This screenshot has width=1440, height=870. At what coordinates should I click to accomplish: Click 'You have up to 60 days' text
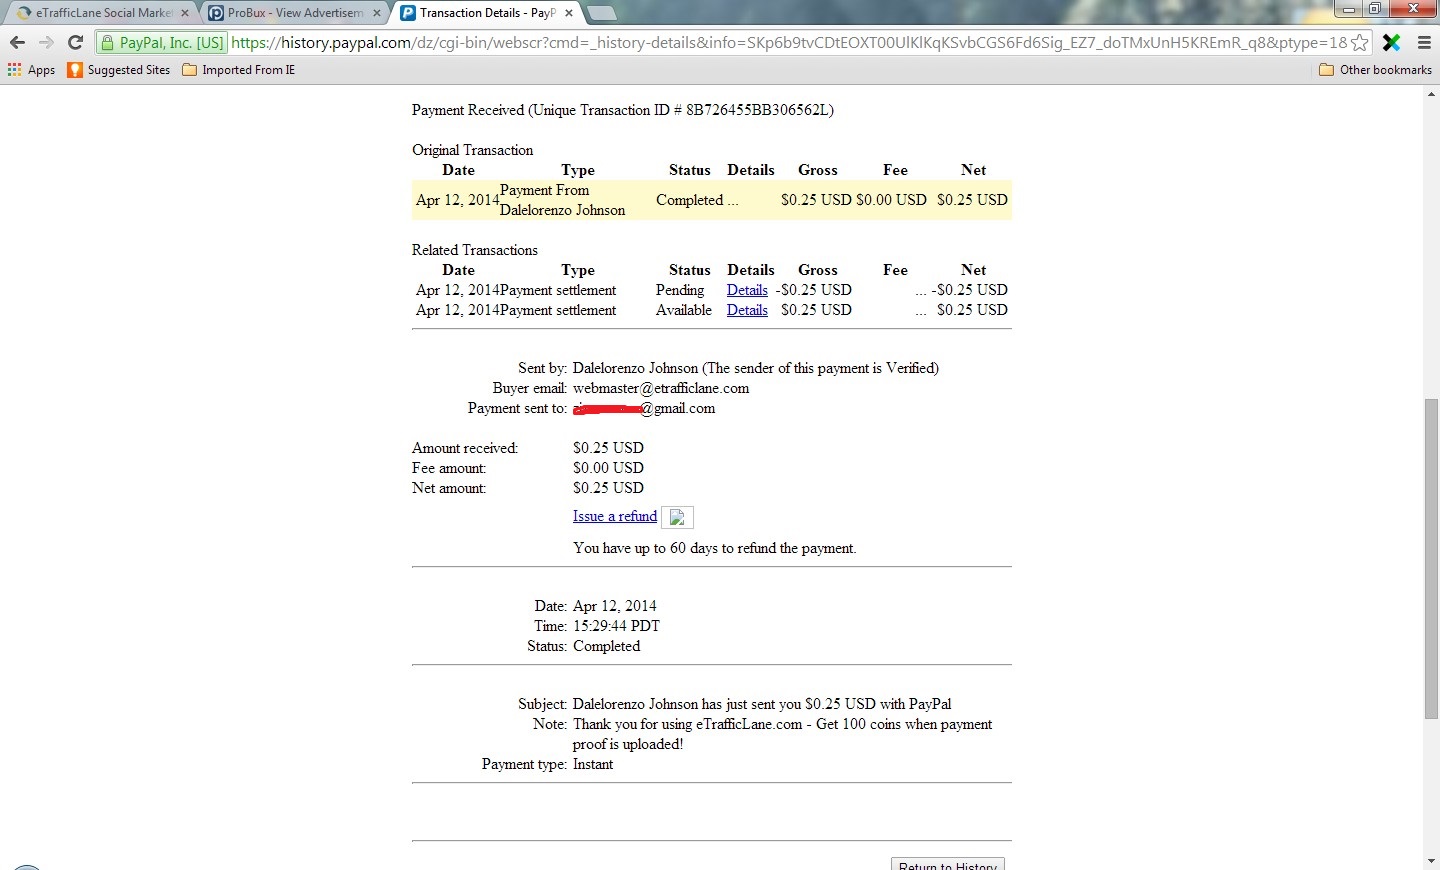715,548
